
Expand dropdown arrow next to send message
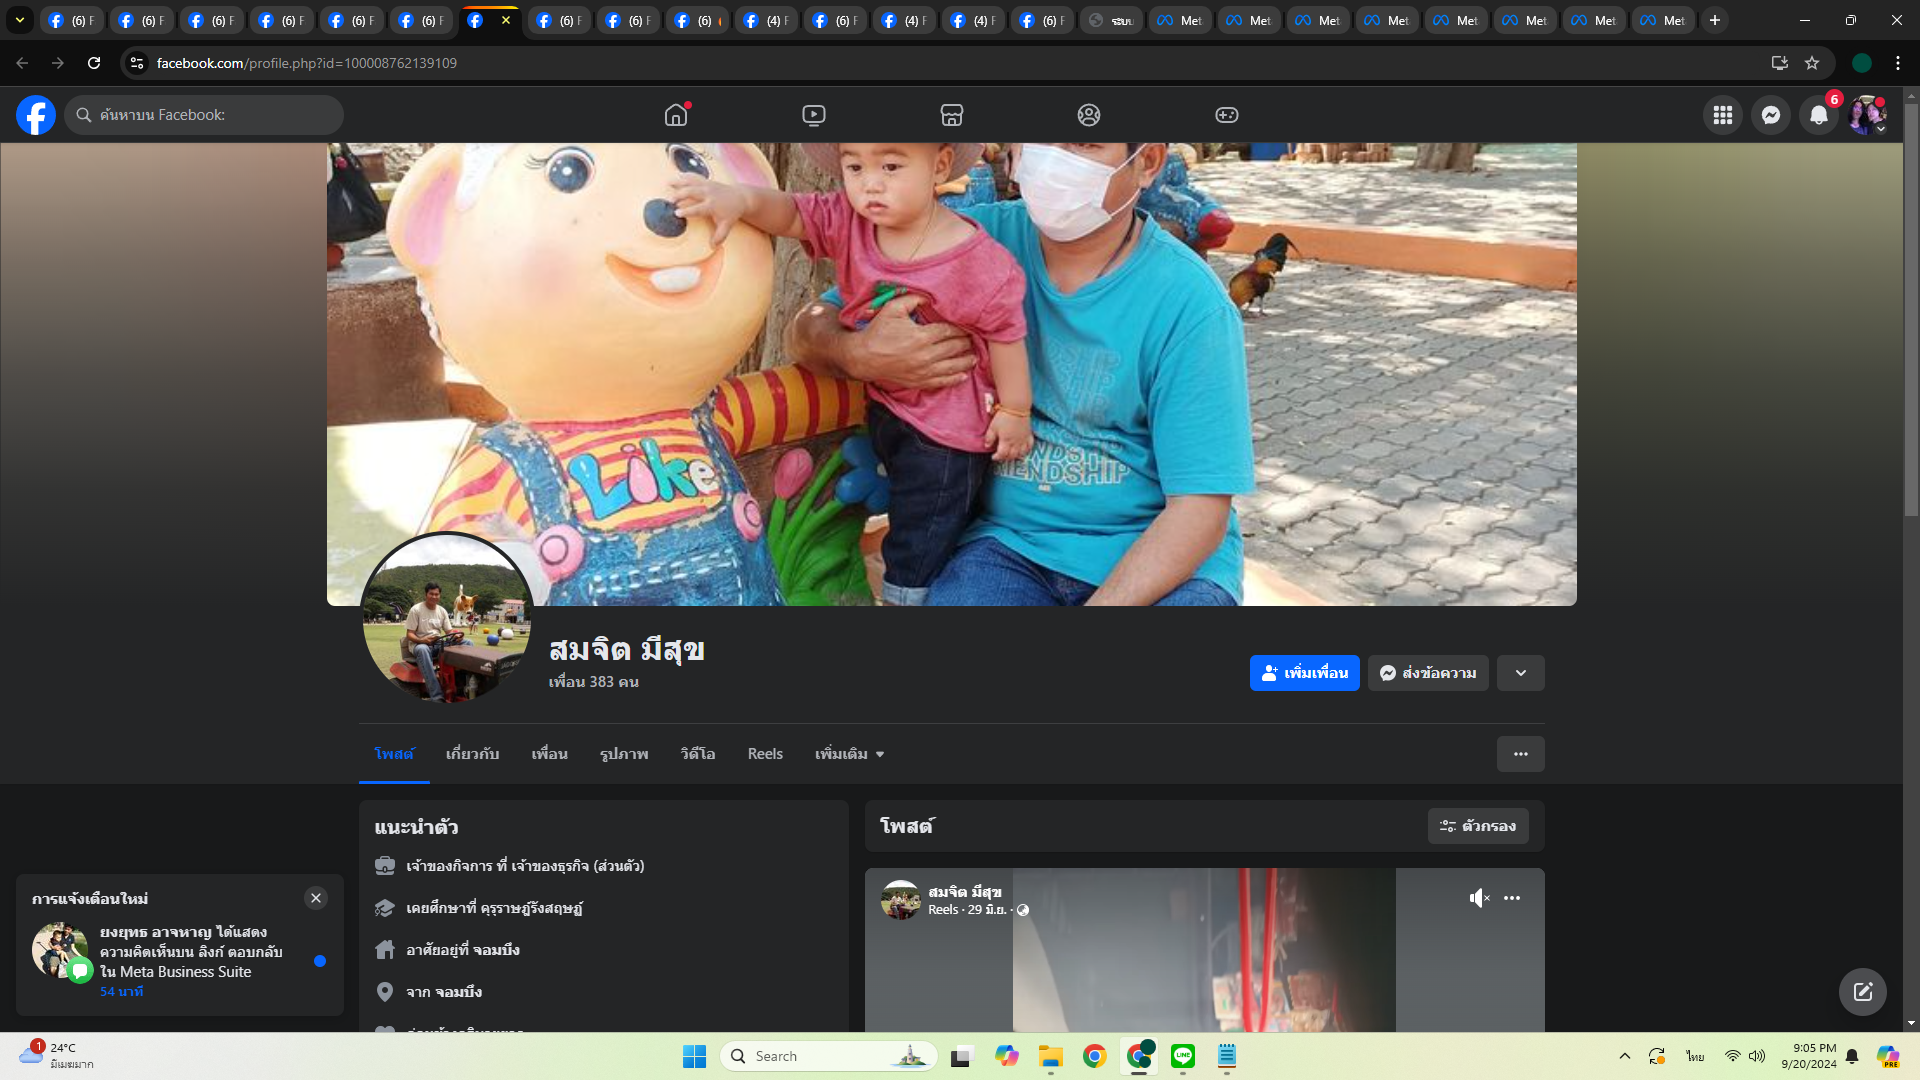click(x=1520, y=673)
